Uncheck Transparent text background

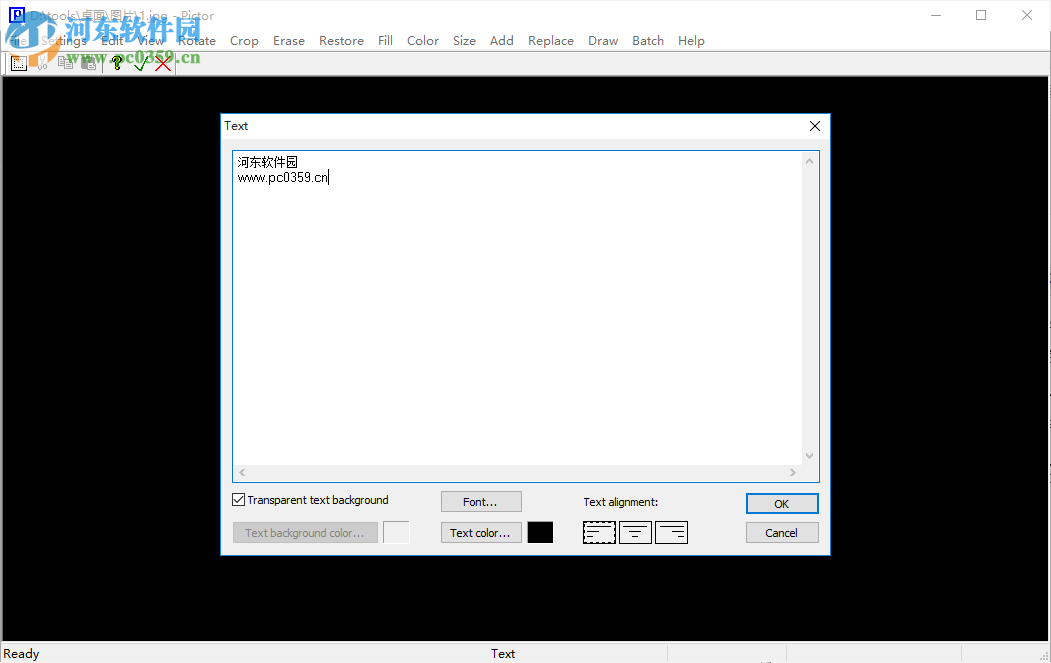(x=238, y=499)
